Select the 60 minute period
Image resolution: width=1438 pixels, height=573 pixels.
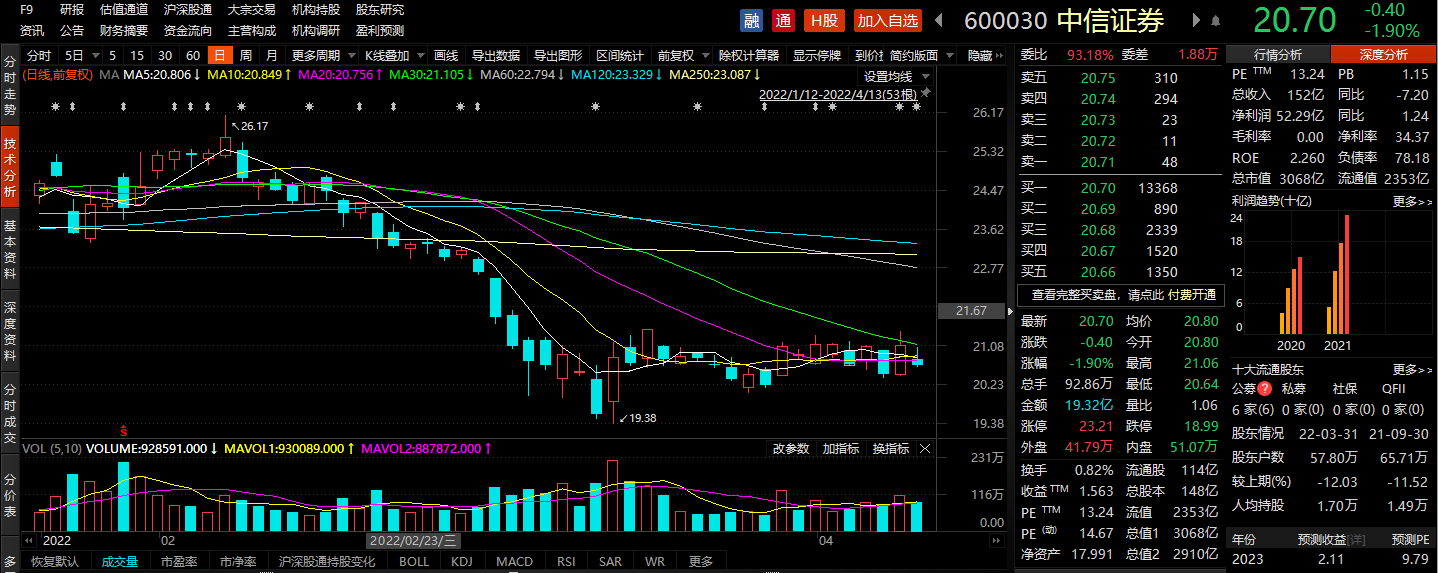coord(192,56)
